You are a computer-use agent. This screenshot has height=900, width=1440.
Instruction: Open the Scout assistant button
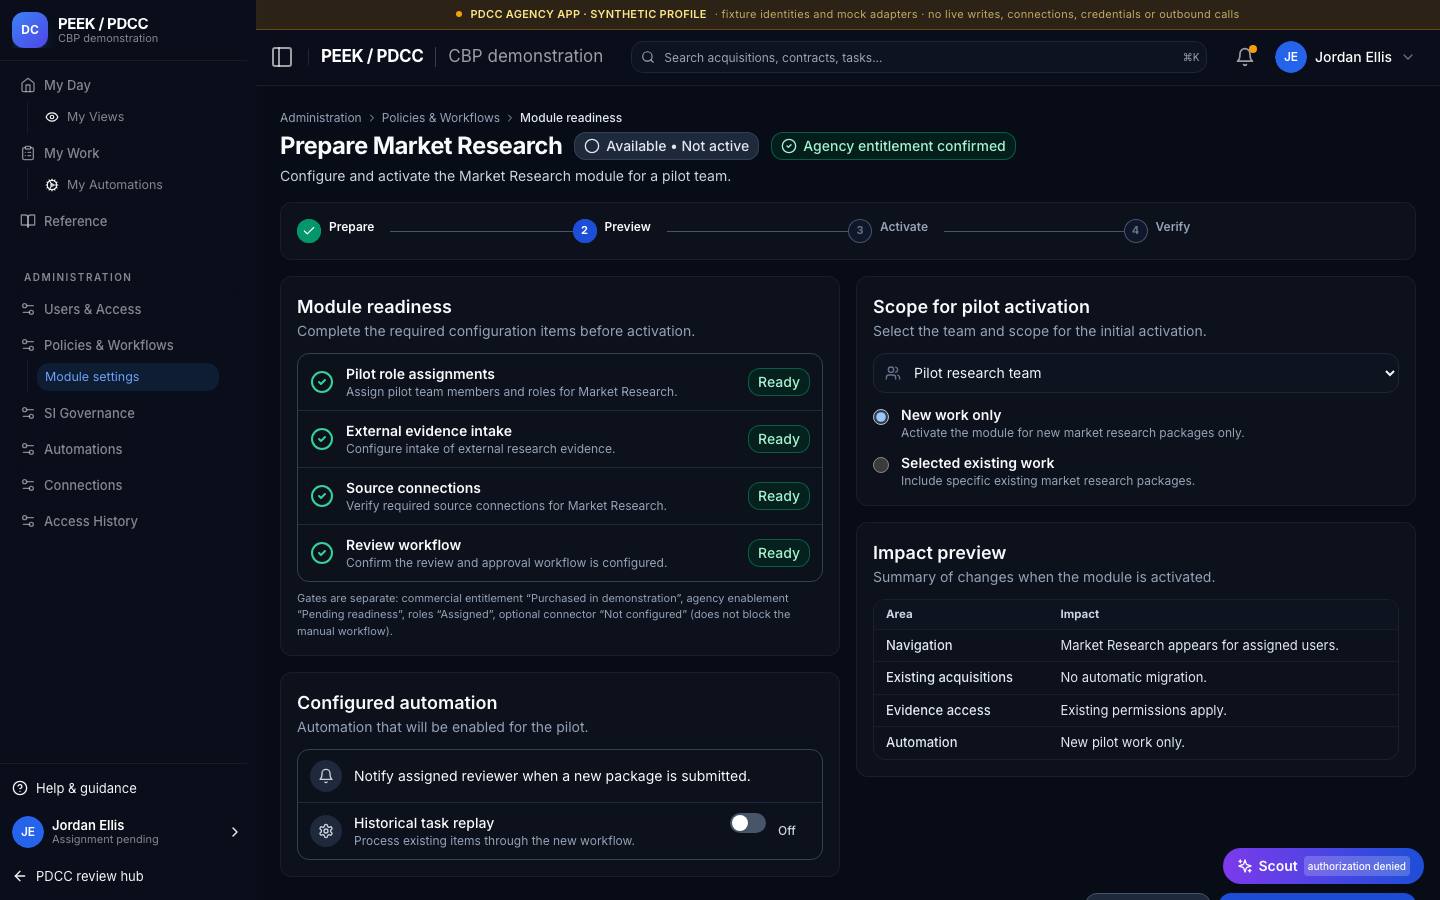pos(1323,866)
